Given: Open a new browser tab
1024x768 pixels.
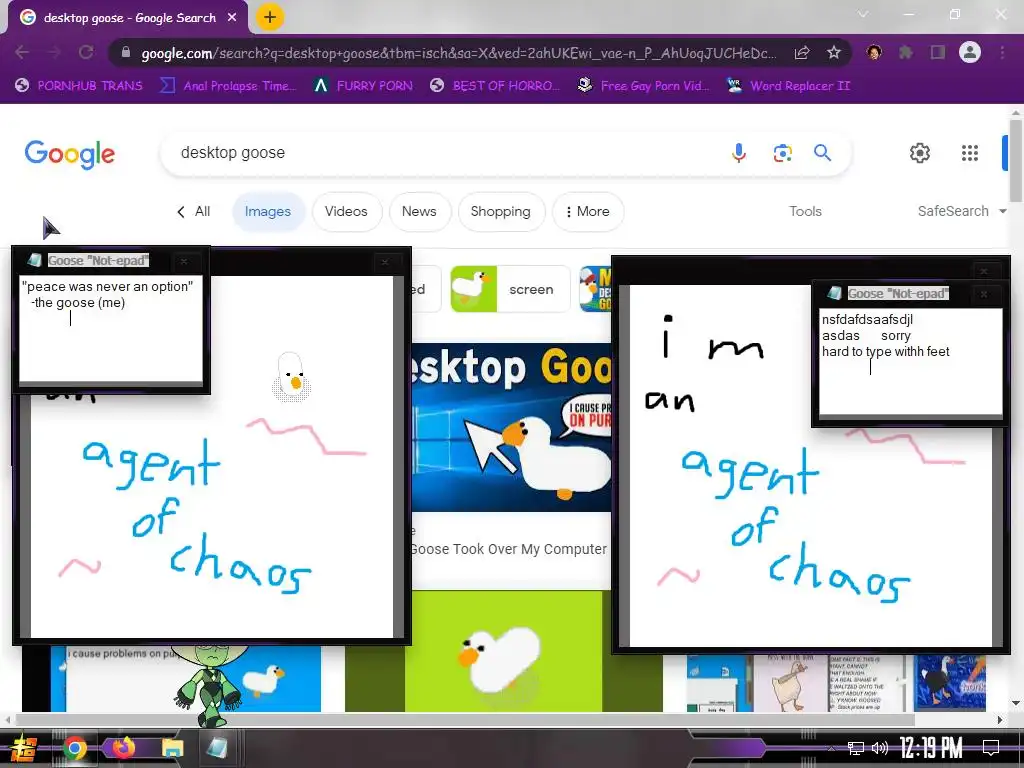Looking at the screenshot, I should tap(270, 18).
